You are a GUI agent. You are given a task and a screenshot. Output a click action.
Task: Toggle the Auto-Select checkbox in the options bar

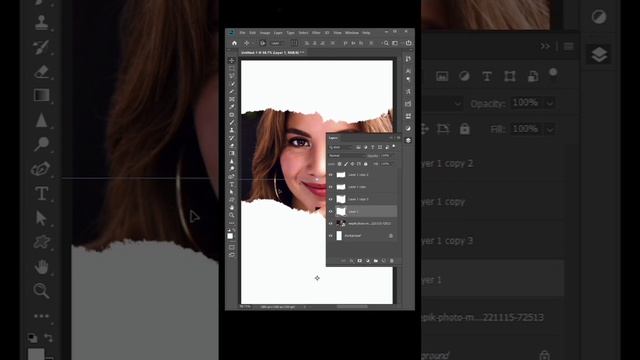263,43
